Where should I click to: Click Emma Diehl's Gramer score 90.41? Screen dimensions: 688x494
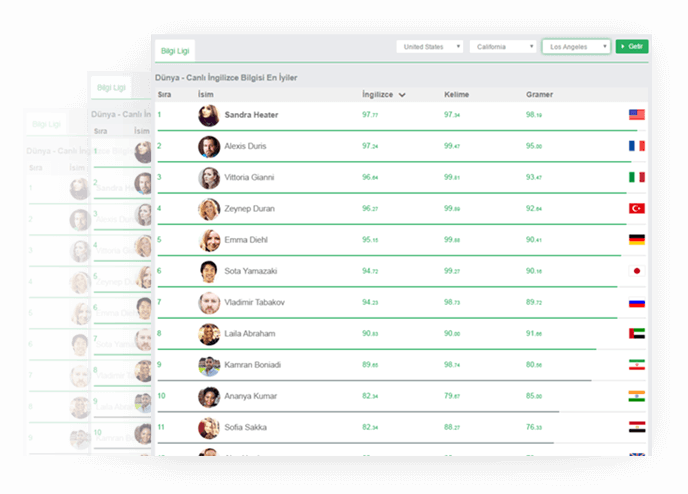pos(534,240)
